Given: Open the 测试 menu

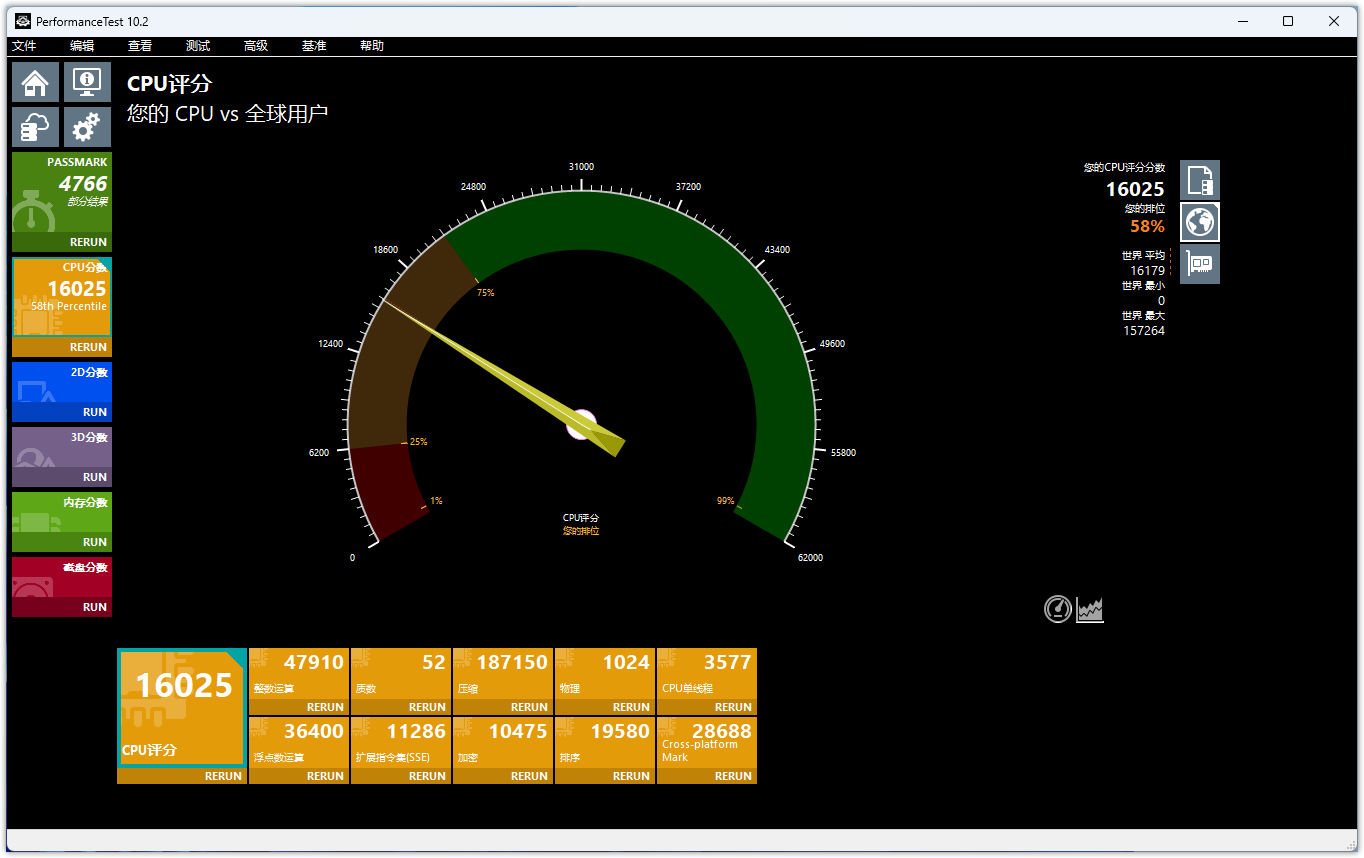Looking at the screenshot, I should 198,46.
